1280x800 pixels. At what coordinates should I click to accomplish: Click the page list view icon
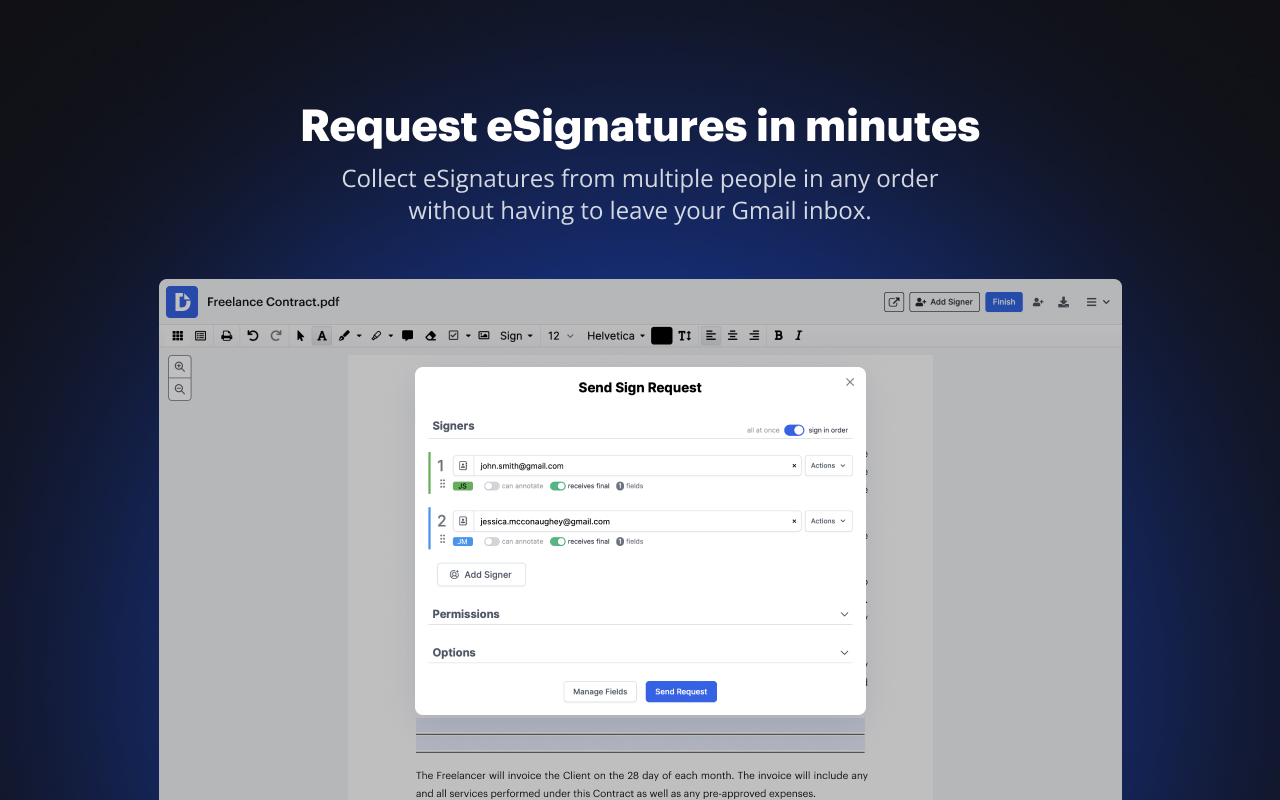tap(200, 336)
